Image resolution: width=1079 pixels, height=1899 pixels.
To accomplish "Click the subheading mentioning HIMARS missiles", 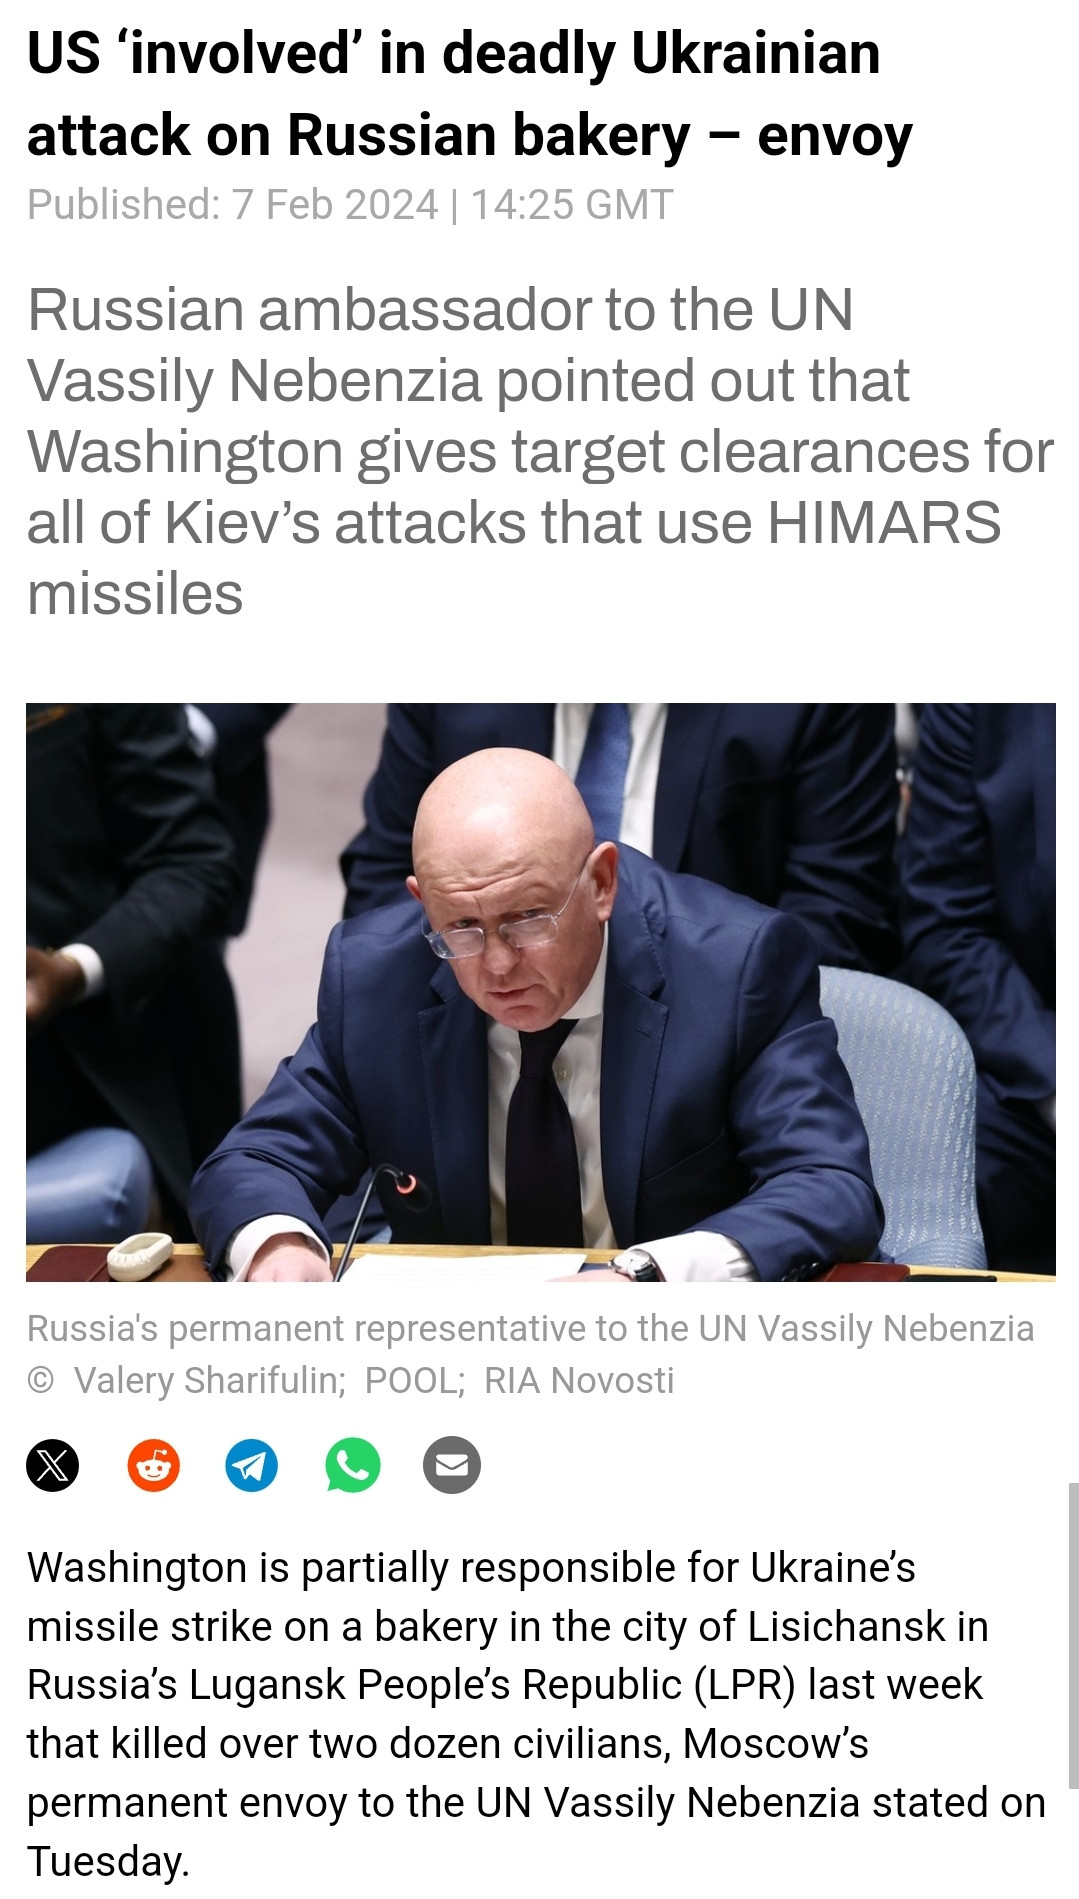I will coord(540,452).
